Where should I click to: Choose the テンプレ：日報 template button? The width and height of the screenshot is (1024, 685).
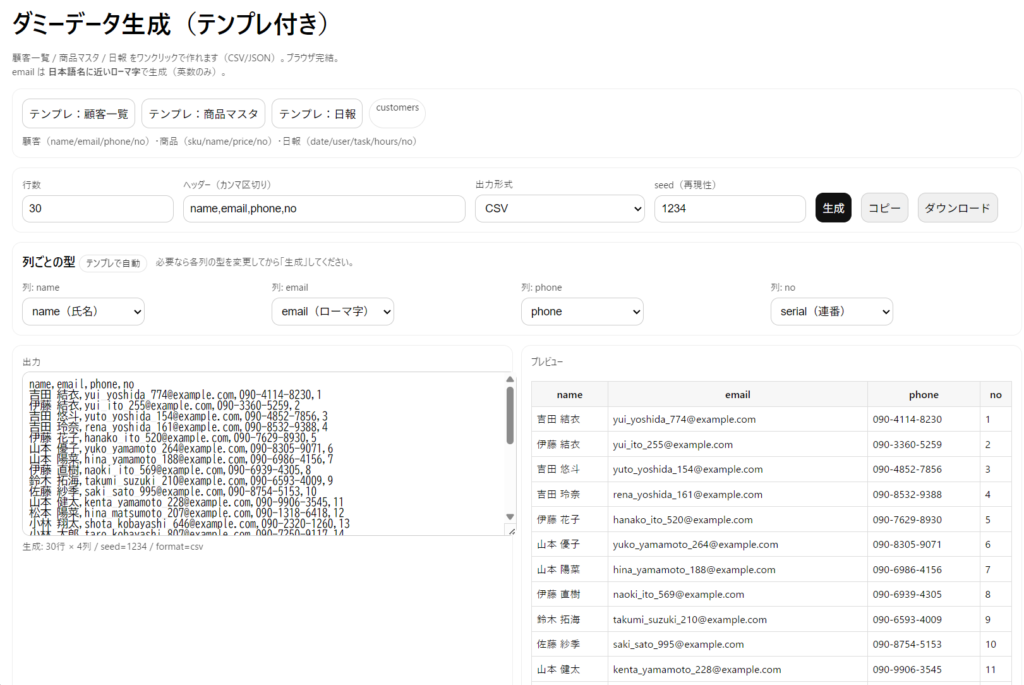click(317, 114)
